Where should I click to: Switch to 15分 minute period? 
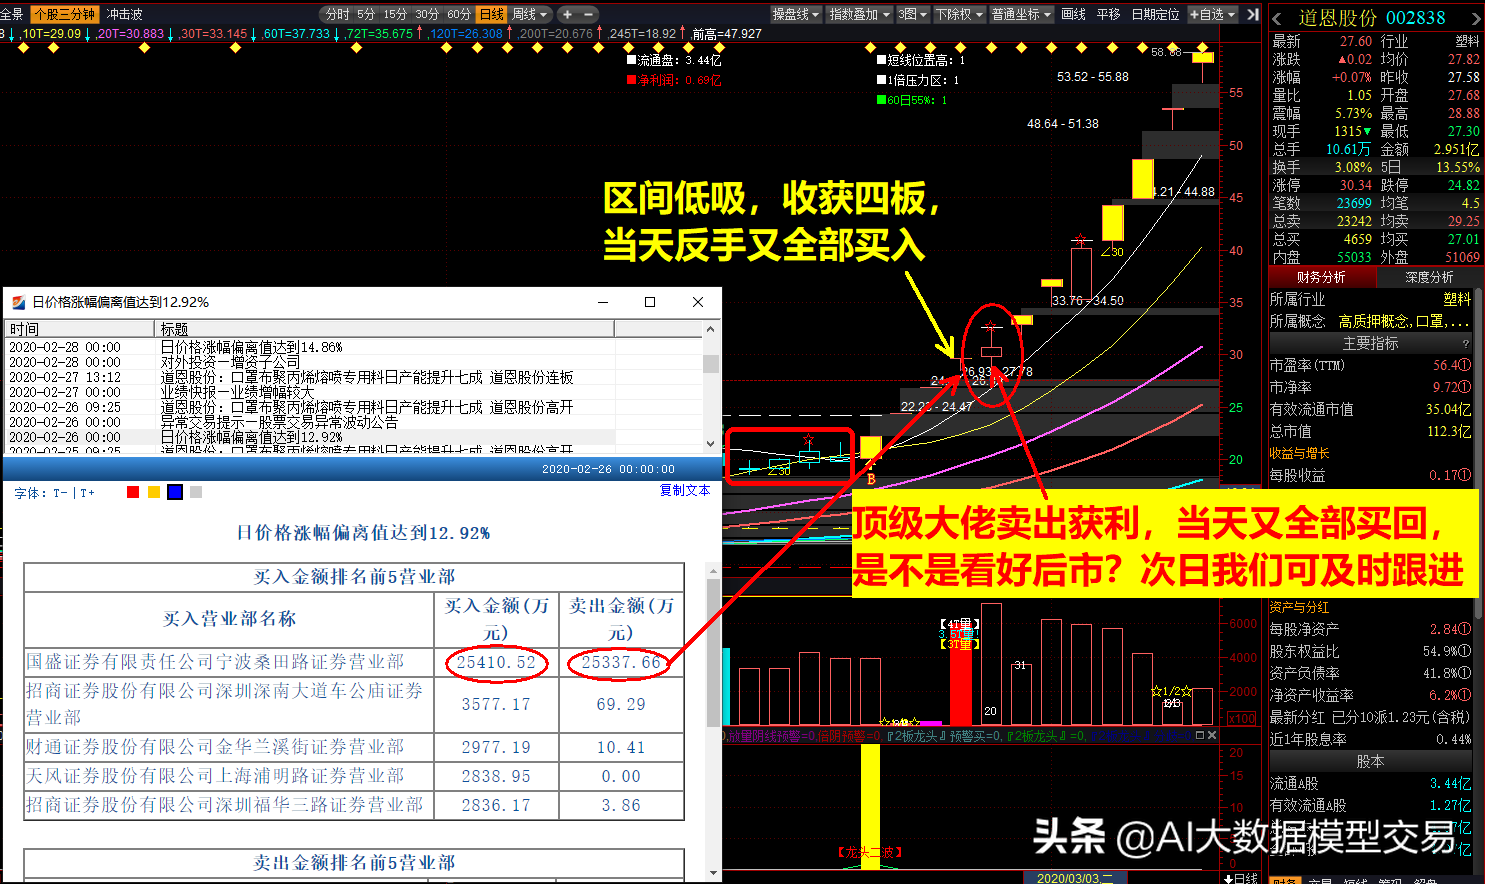point(395,14)
